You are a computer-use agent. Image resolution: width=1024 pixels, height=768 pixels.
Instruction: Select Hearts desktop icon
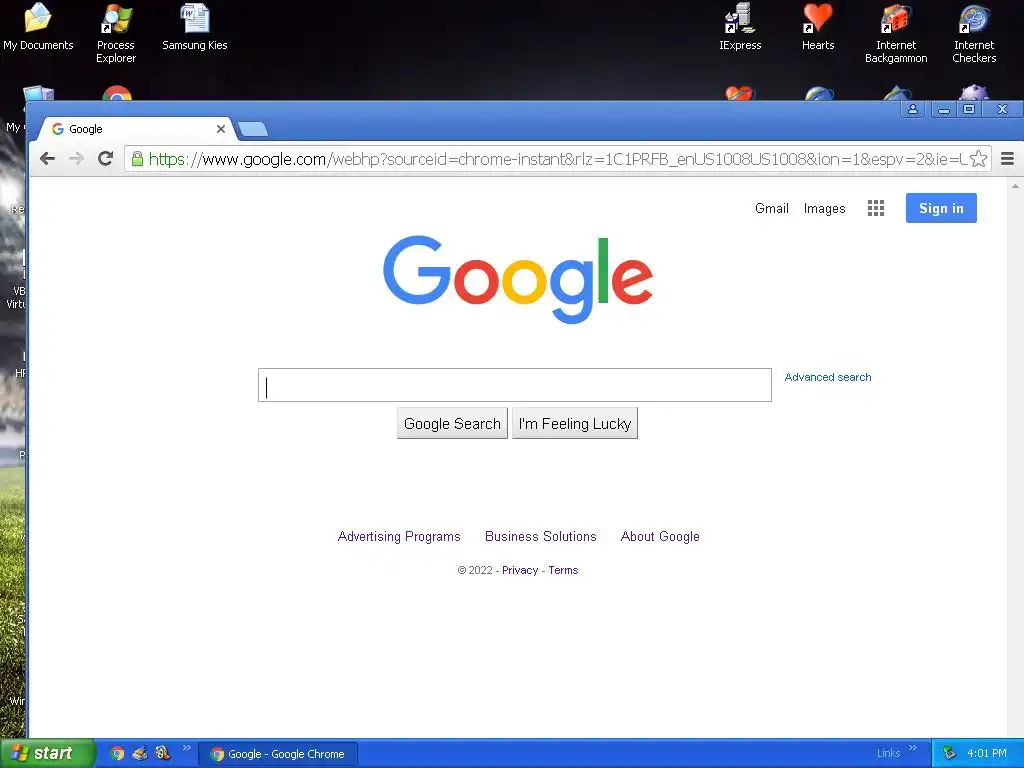(x=818, y=27)
